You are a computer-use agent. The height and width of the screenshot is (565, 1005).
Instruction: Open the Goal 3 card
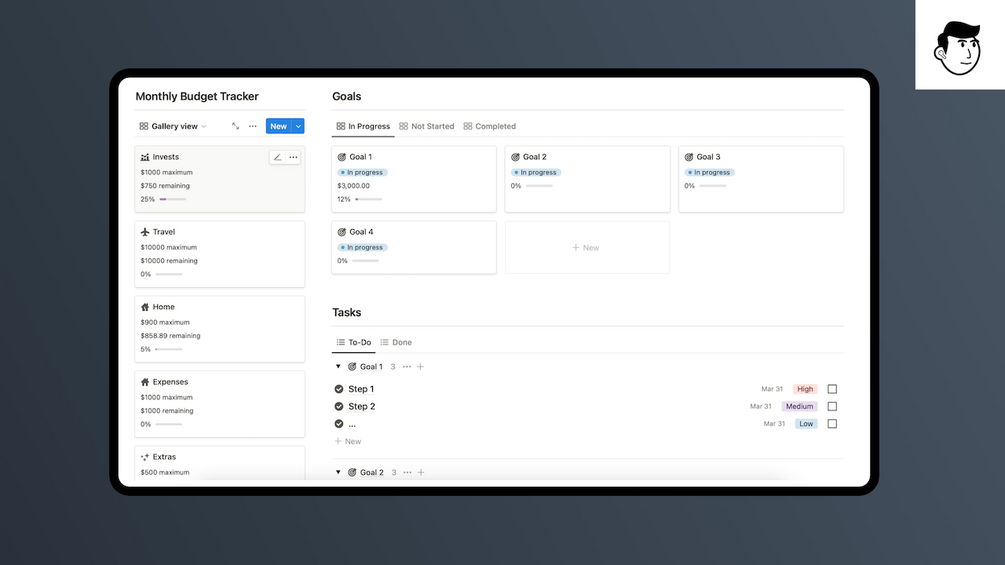click(x=761, y=179)
